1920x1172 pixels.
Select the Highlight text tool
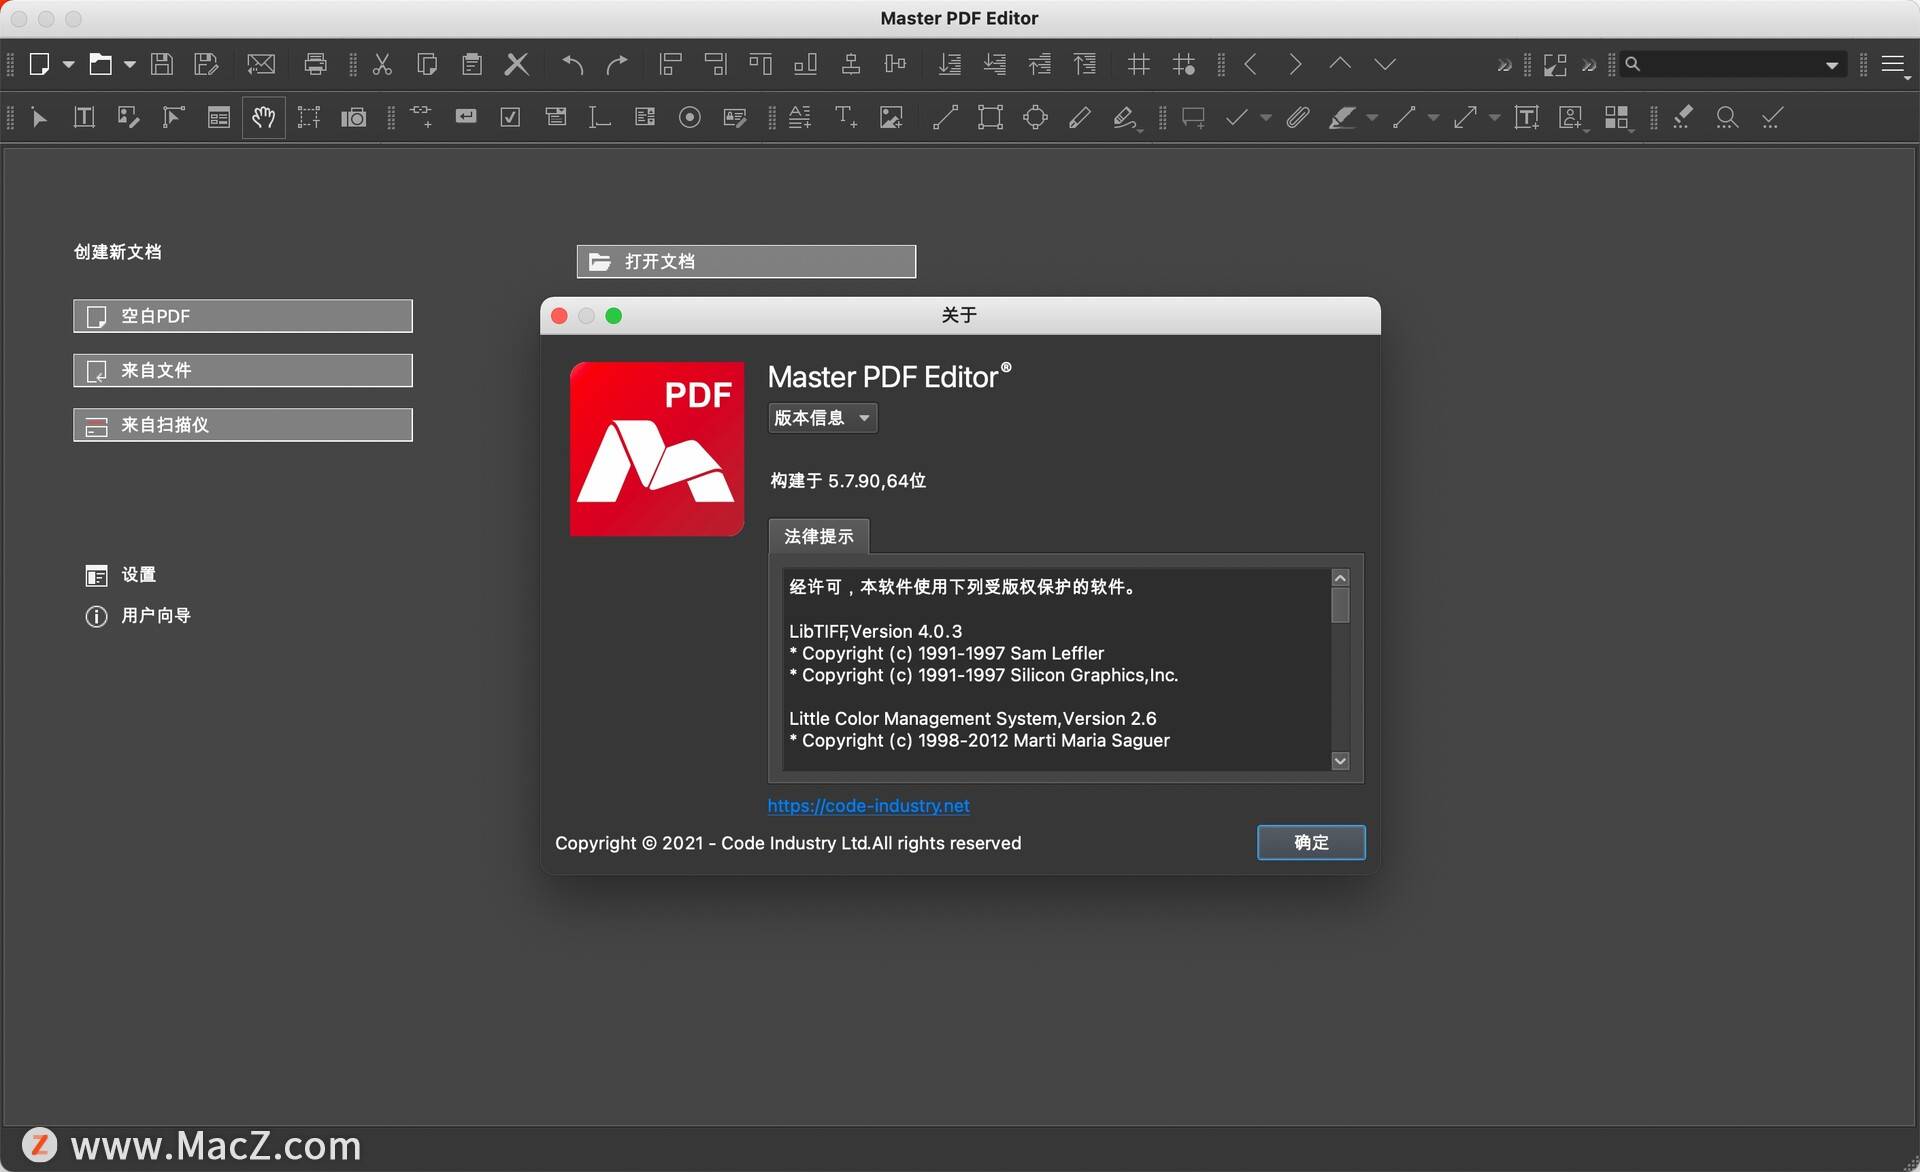tap(1342, 117)
